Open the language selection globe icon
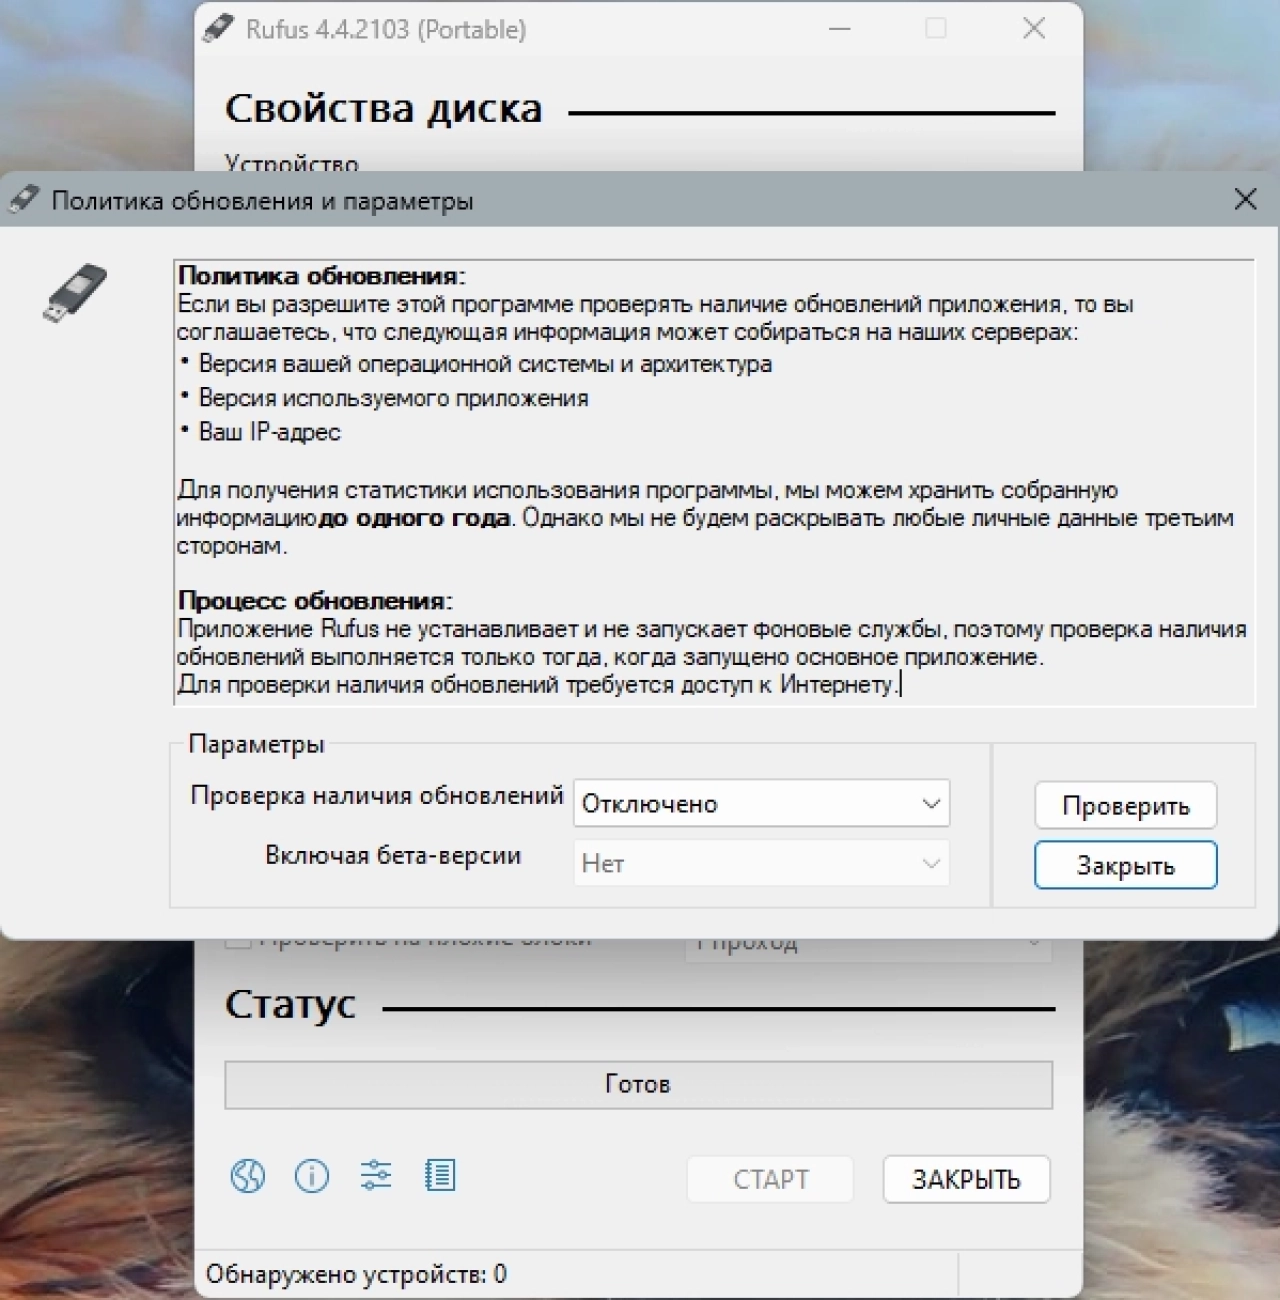Image resolution: width=1280 pixels, height=1300 pixels. coord(248,1176)
